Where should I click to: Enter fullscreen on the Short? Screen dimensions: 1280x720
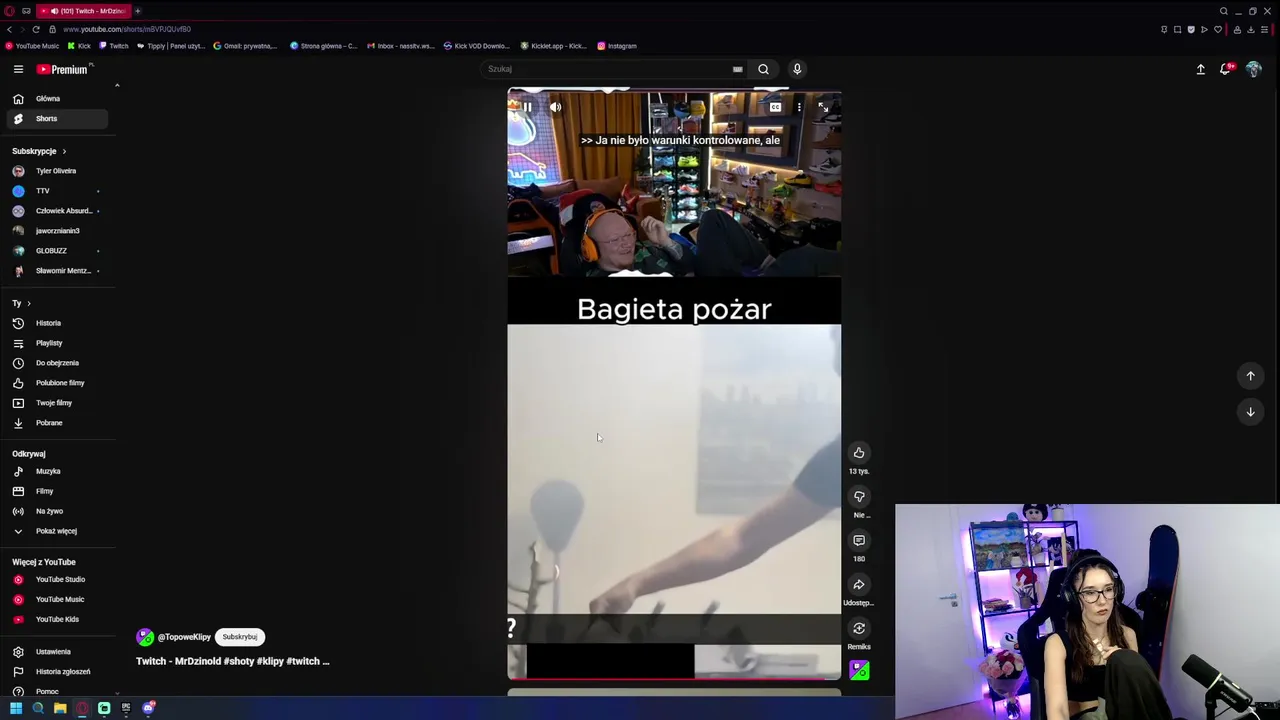[x=823, y=107]
